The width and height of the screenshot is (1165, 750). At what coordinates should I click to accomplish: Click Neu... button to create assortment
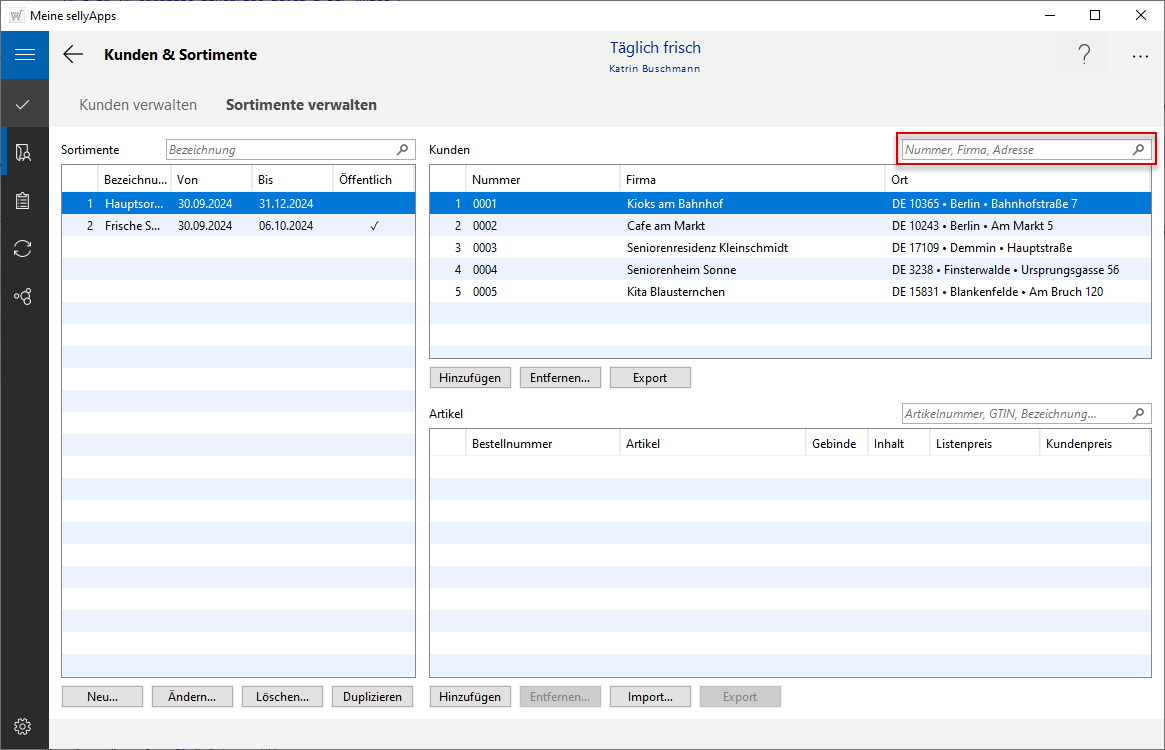(102, 697)
